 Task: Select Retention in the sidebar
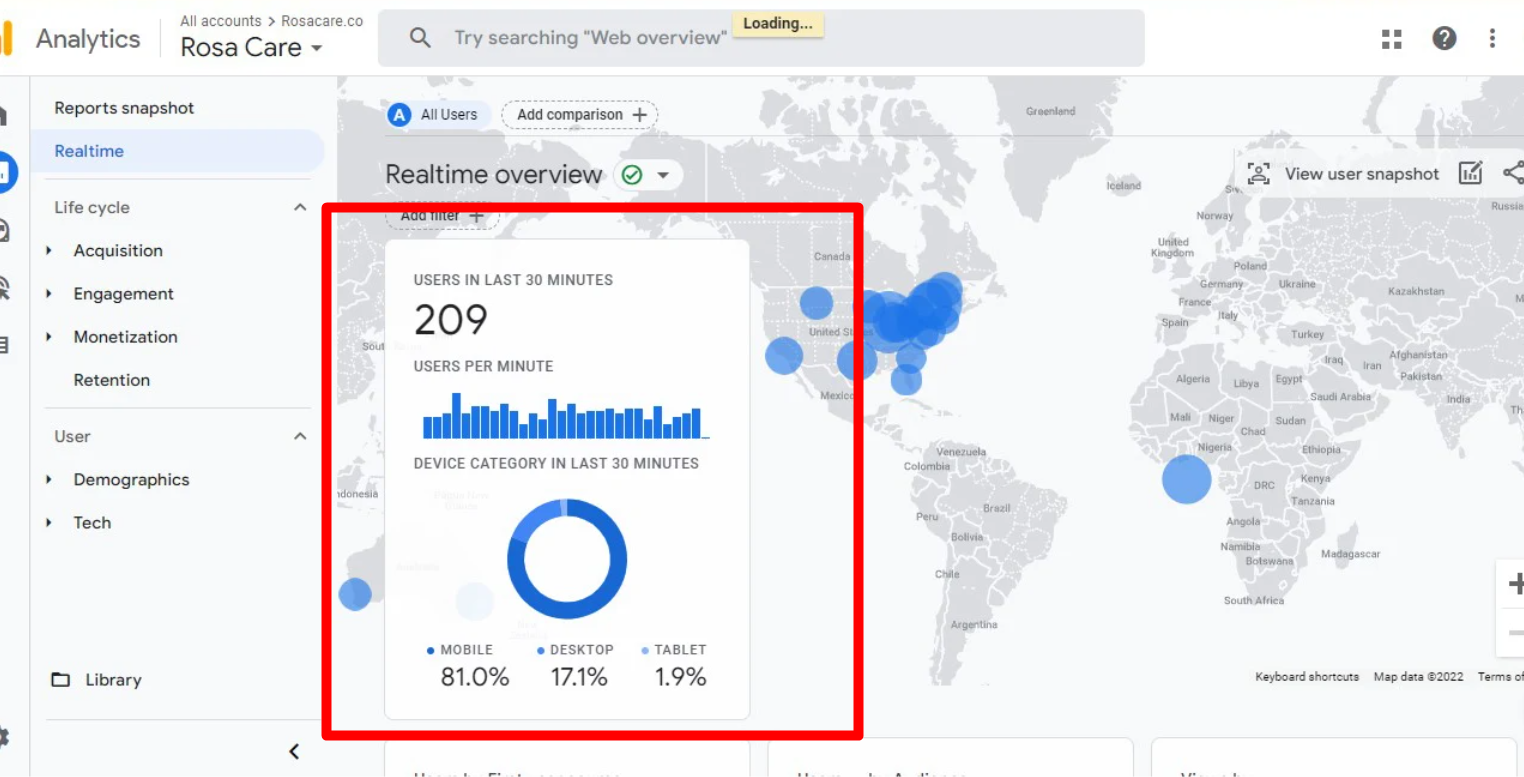point(111,380)
